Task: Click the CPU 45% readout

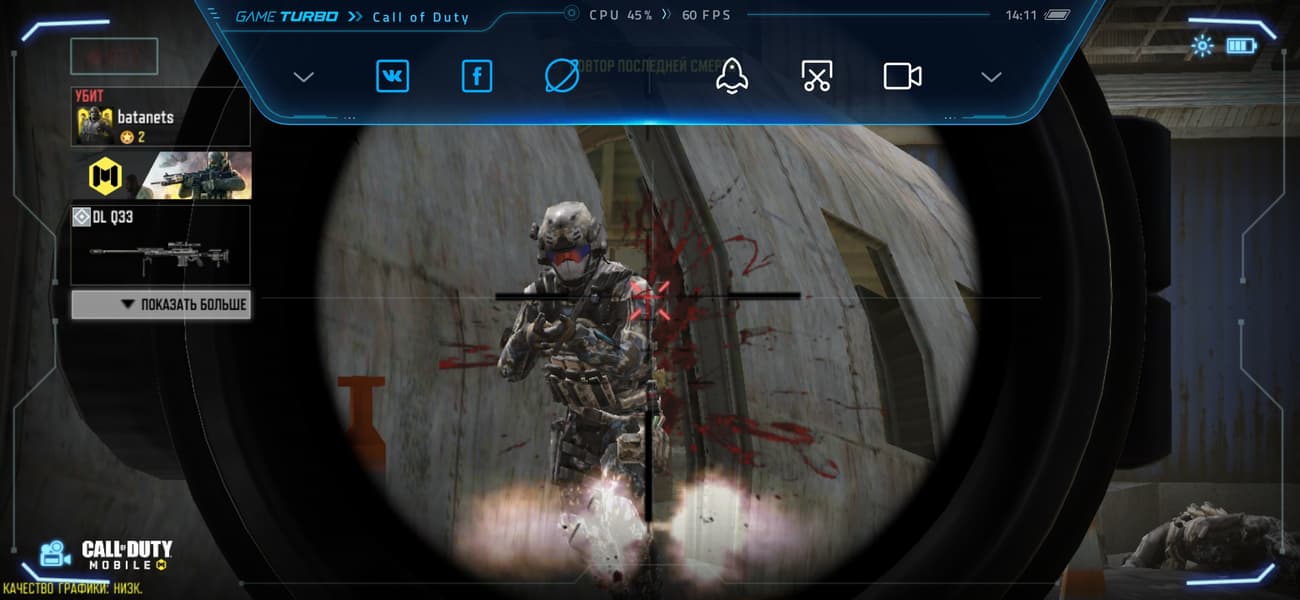Action: (x=621, y=15)
